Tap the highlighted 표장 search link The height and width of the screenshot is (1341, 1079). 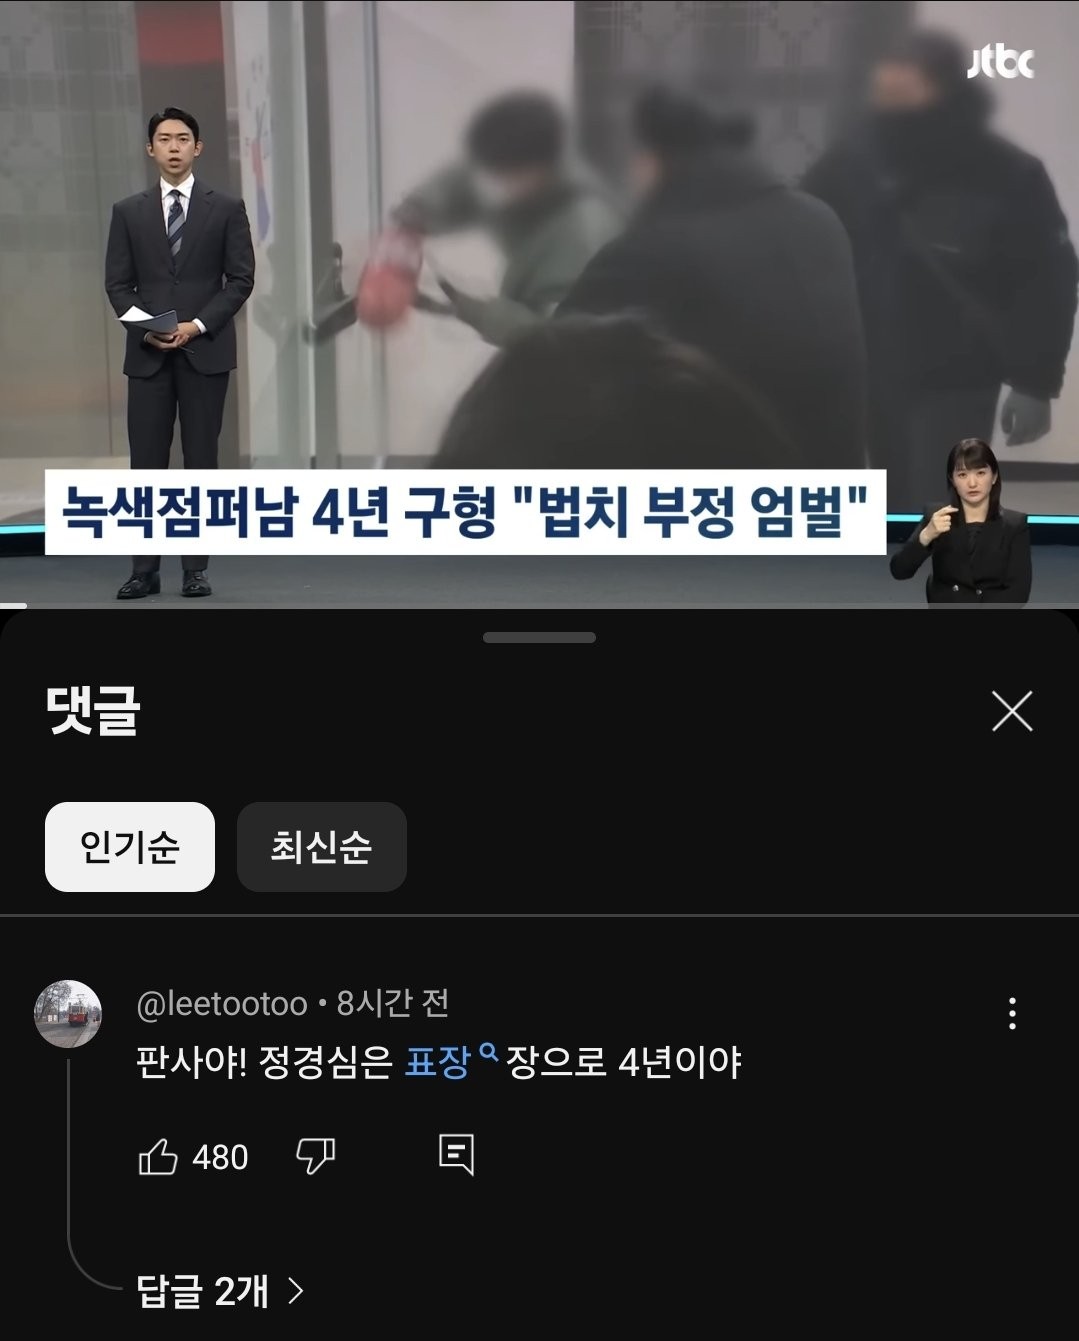click(x=437, y=1062)
